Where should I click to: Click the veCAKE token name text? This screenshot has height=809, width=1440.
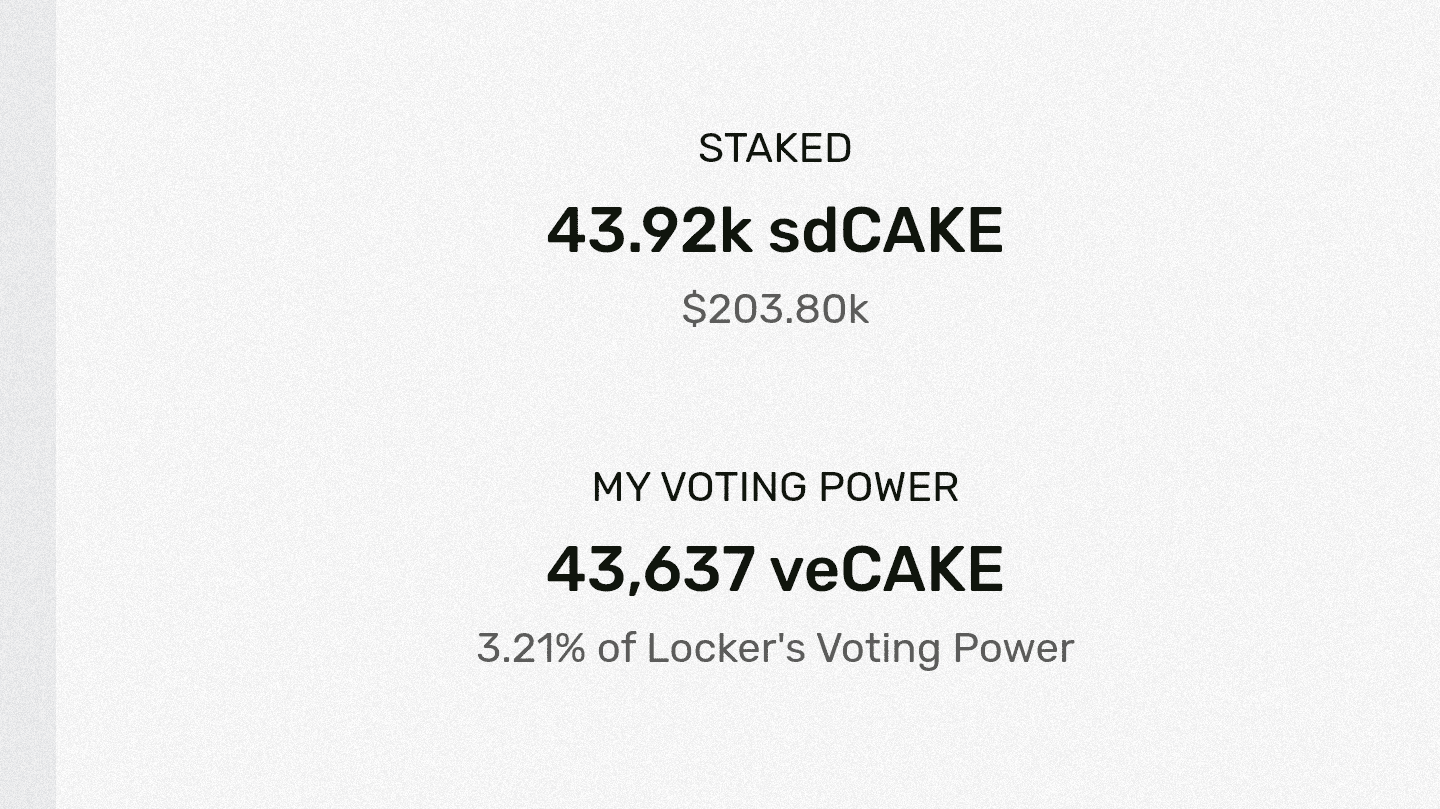click(886, 570)
